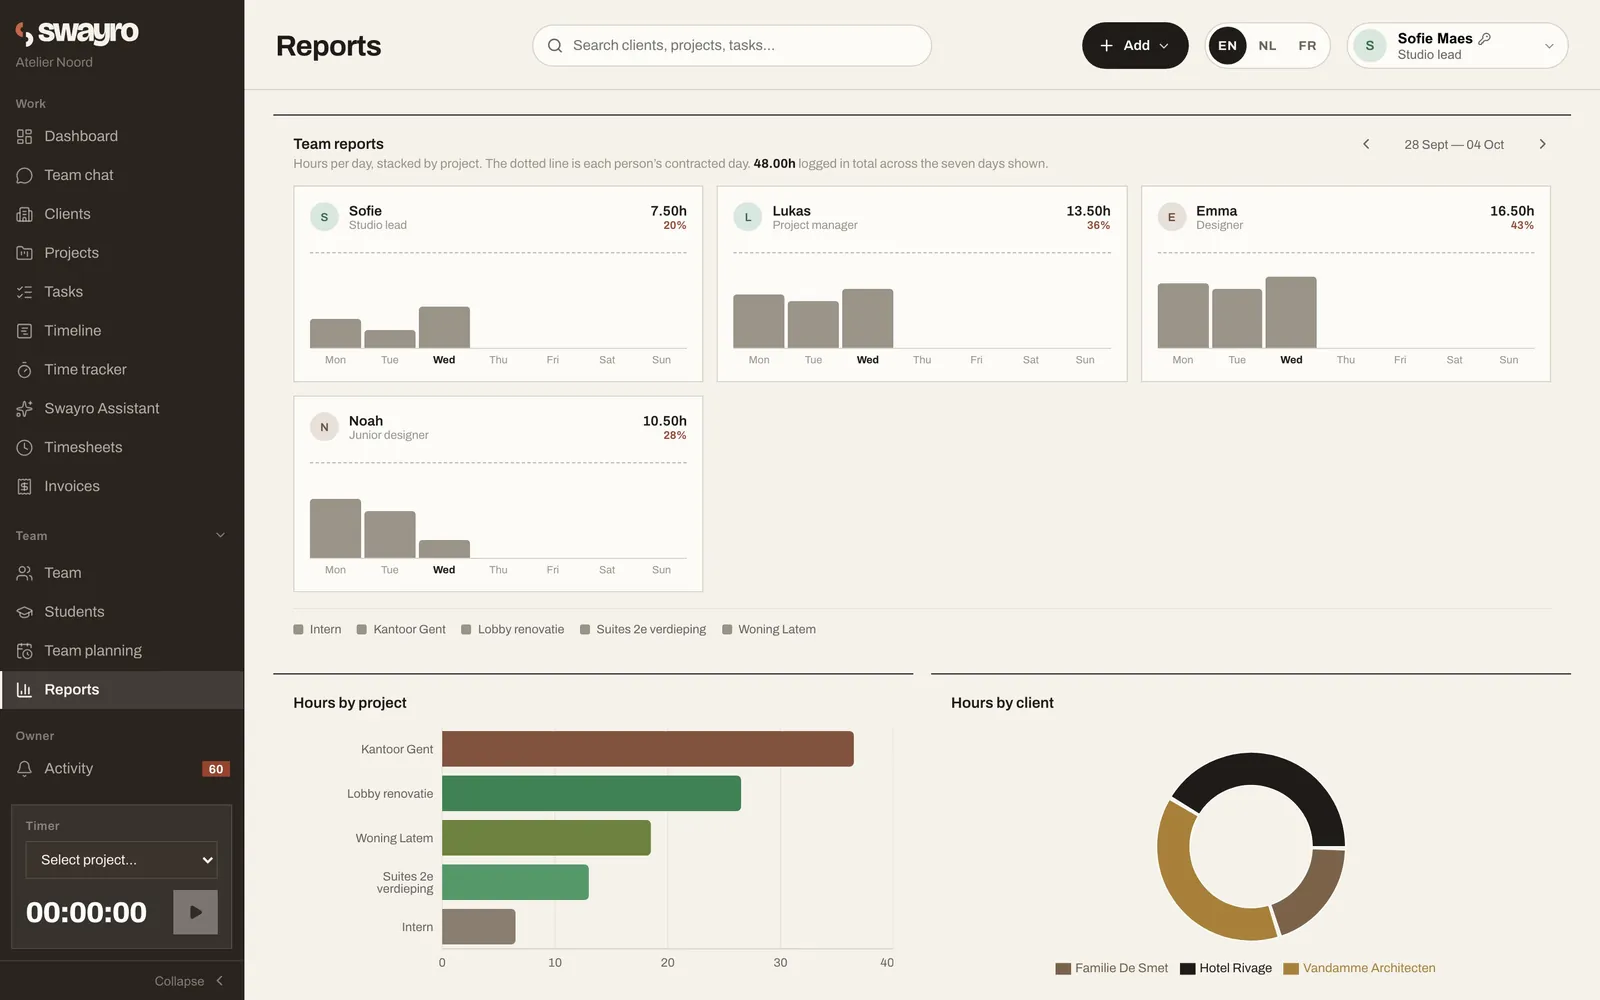Open the Select project dropdown in Timer
The image size is (1600, 1000).
point(121,860)
